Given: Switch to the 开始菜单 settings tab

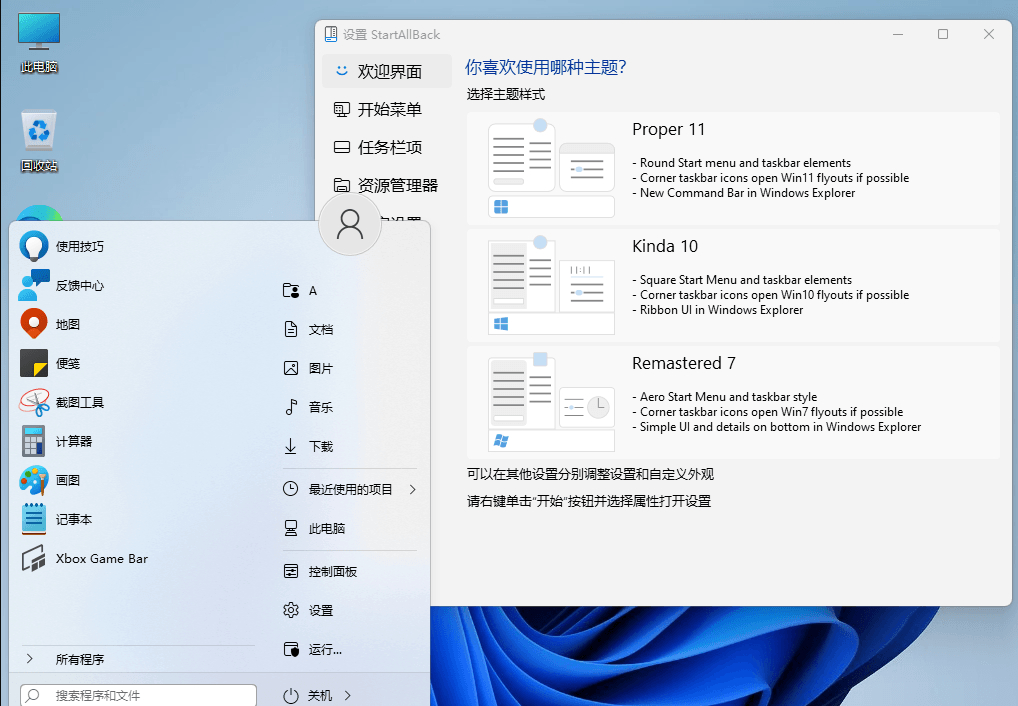Looking at the screenshot, I should pos(387,109).
